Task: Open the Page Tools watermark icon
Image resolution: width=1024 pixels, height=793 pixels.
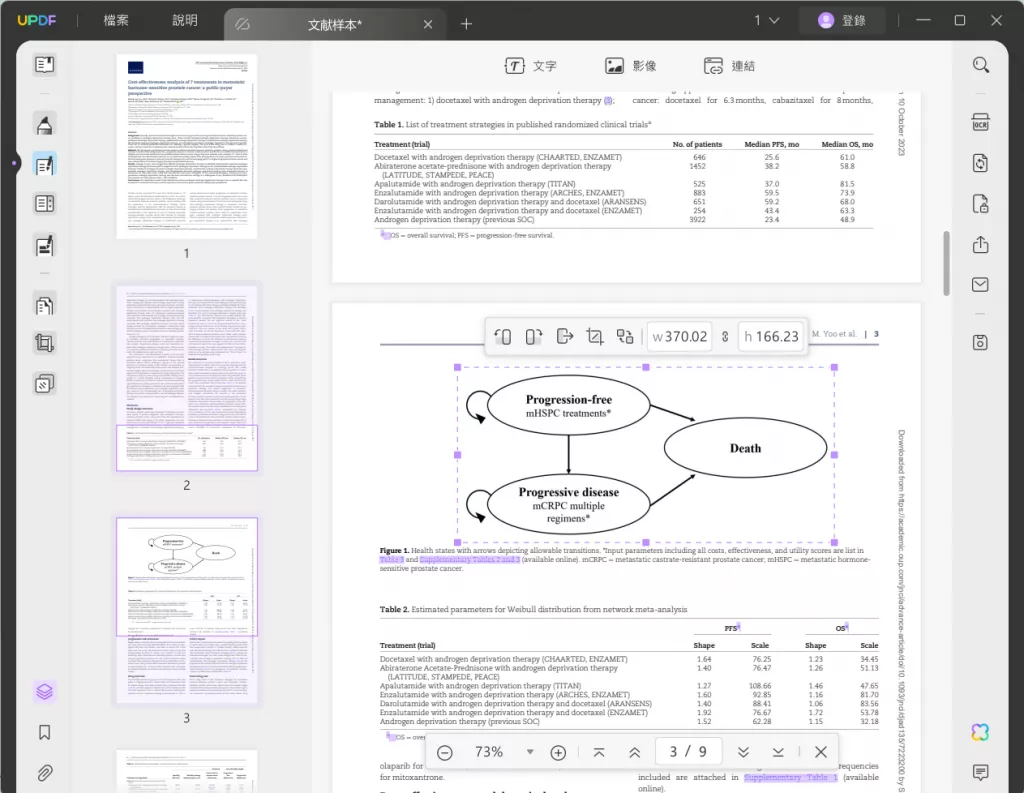Action: [44, 383]
